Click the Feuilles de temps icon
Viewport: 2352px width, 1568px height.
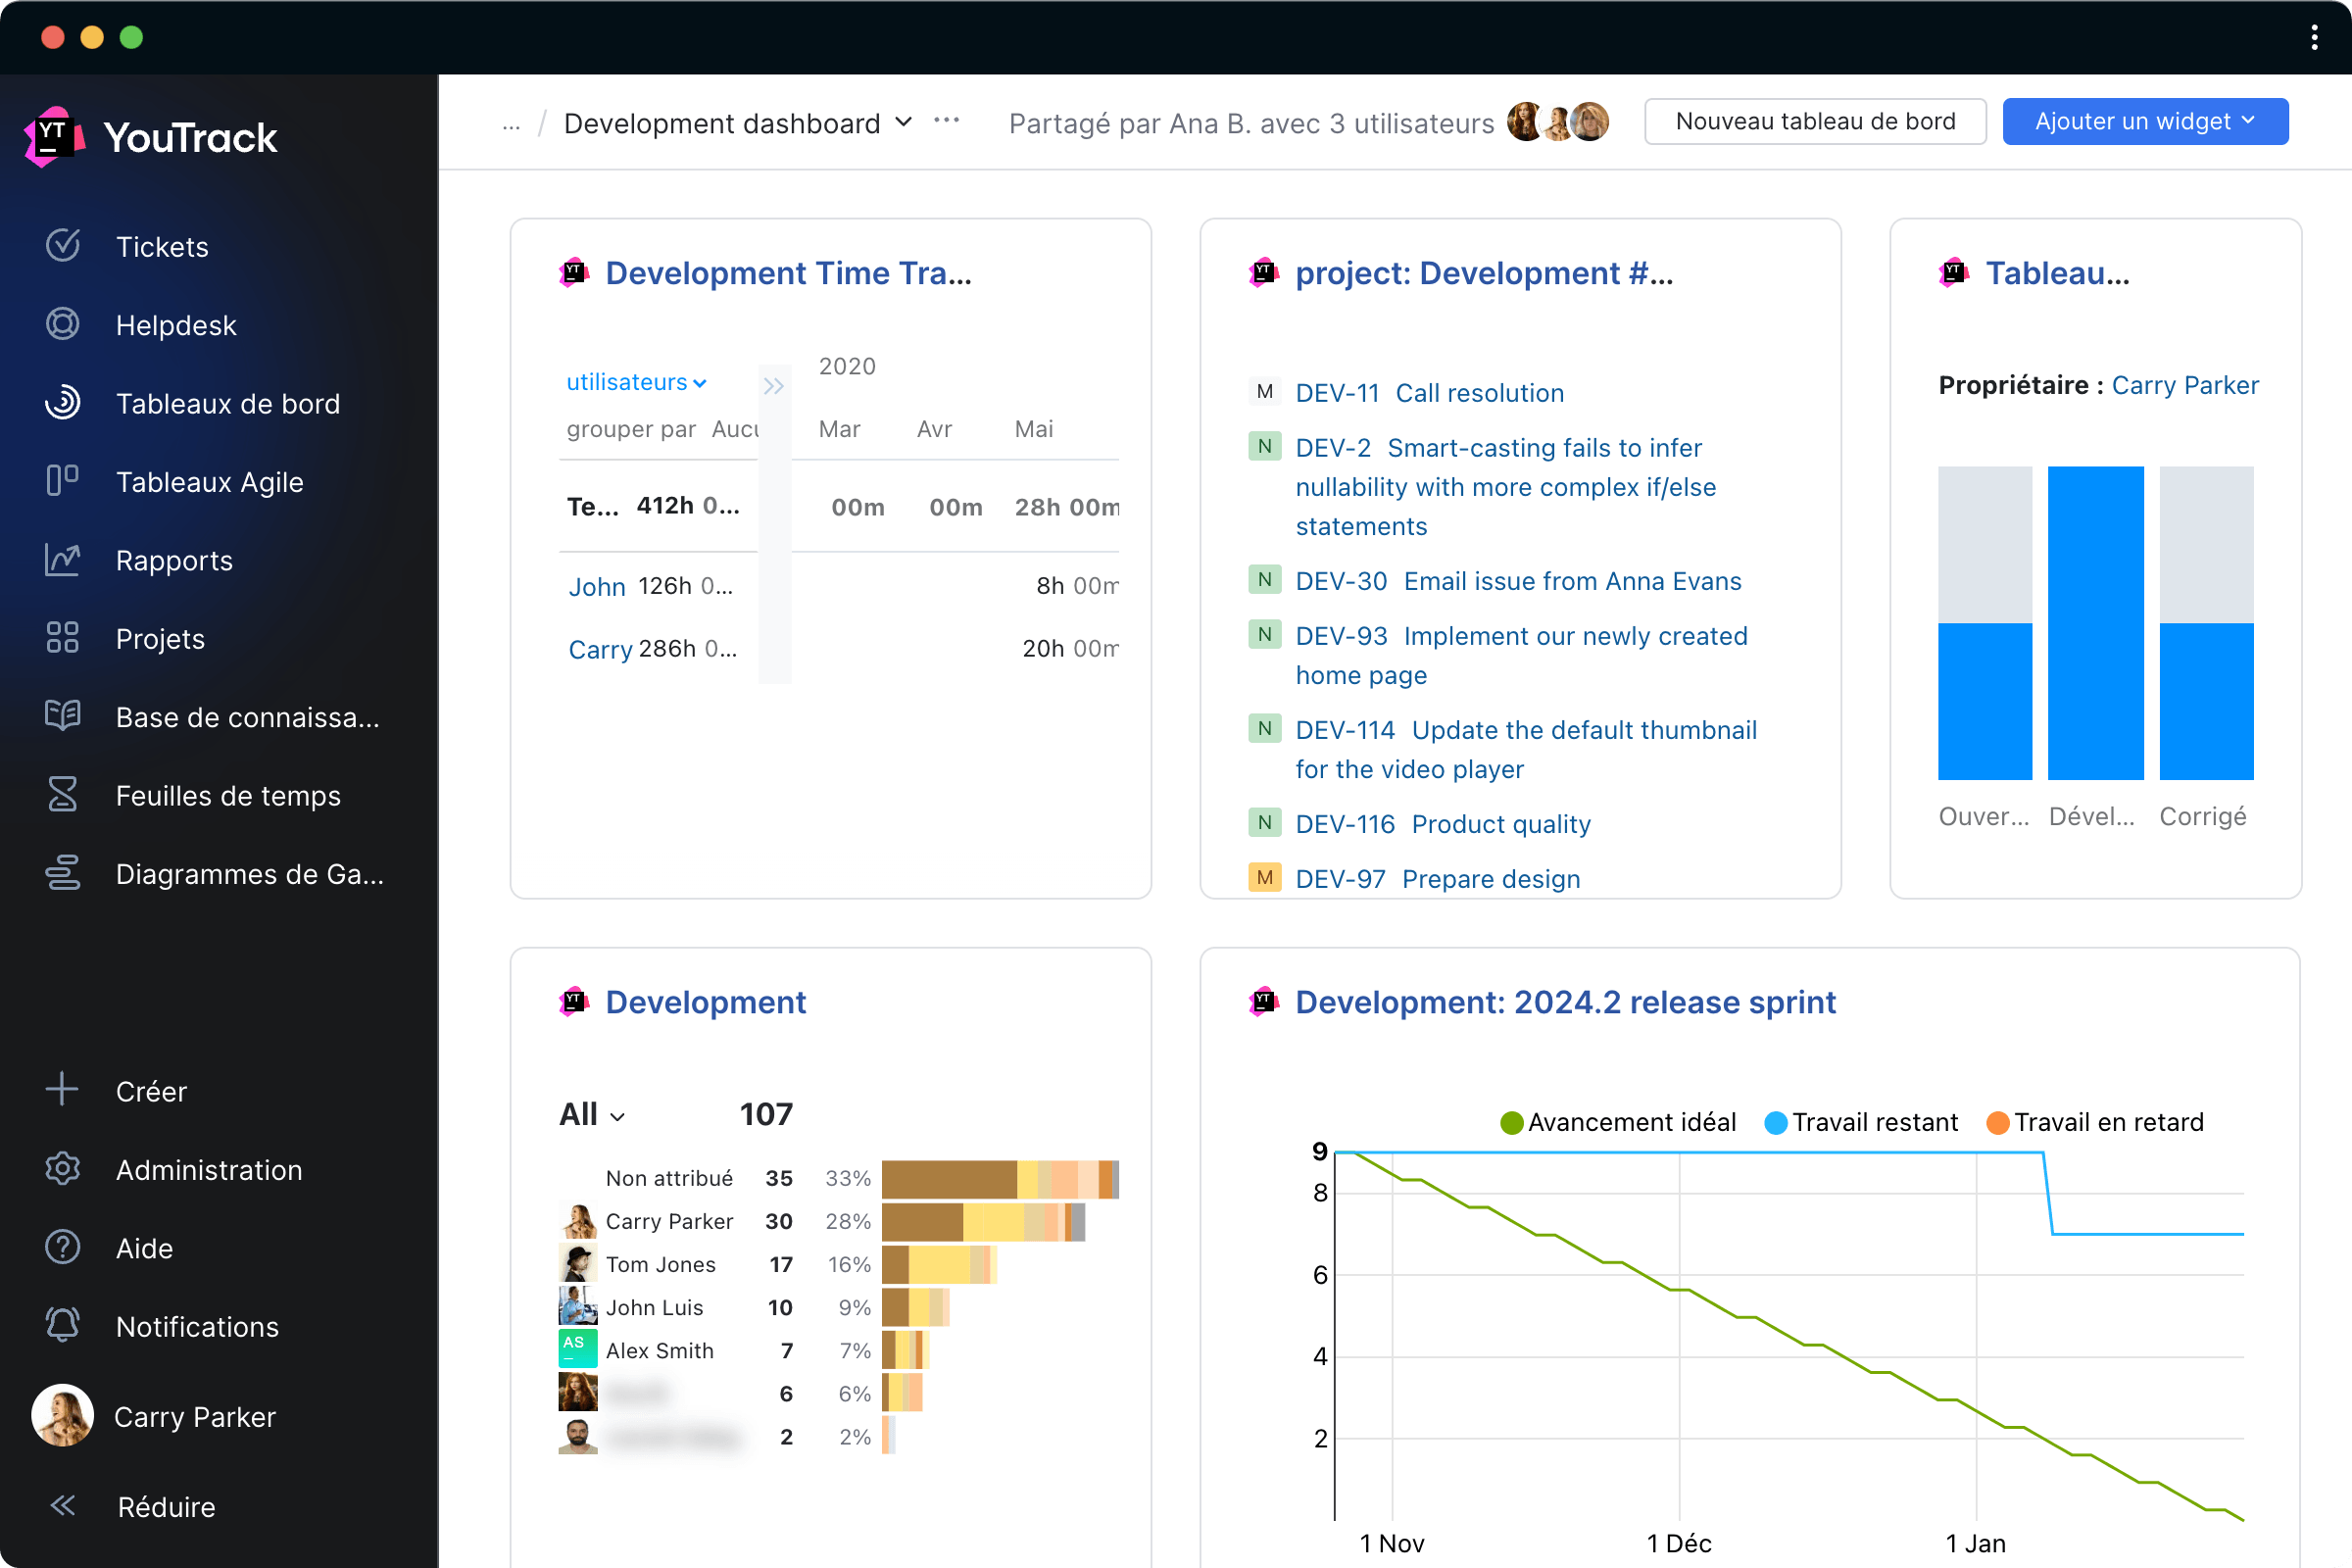(63, 795)
